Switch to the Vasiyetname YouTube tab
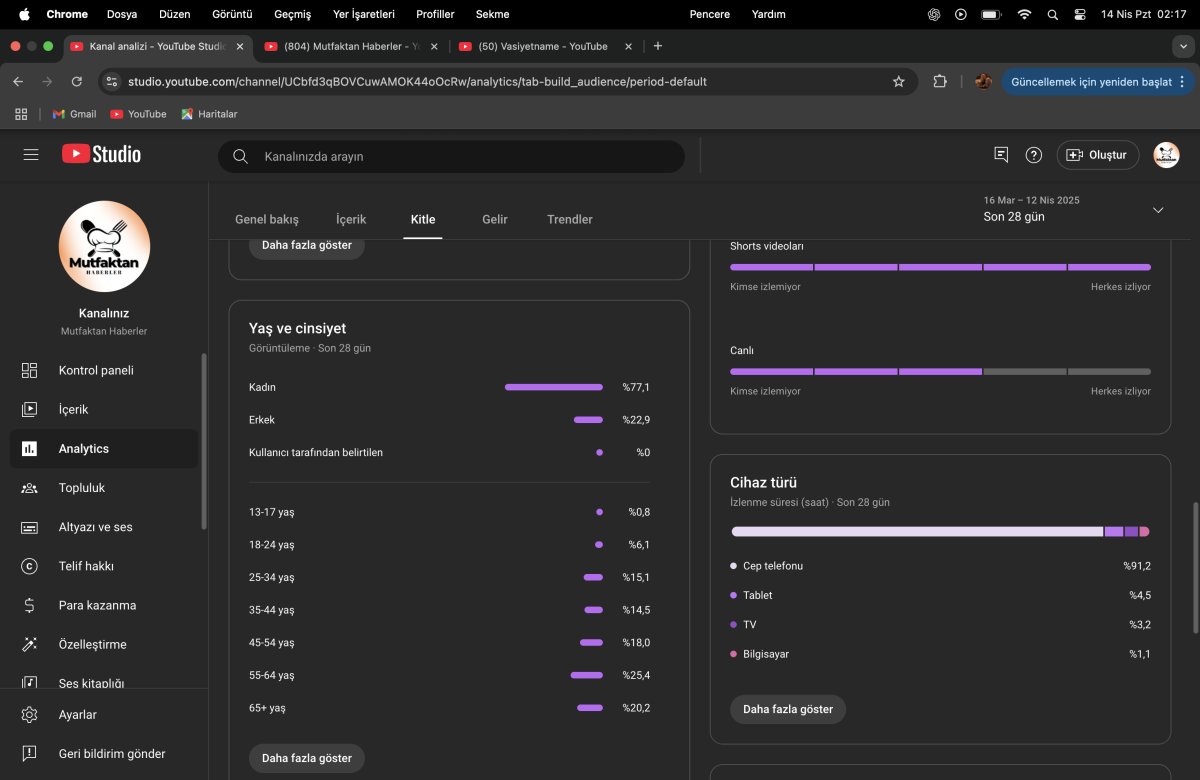 coord(545,46)
